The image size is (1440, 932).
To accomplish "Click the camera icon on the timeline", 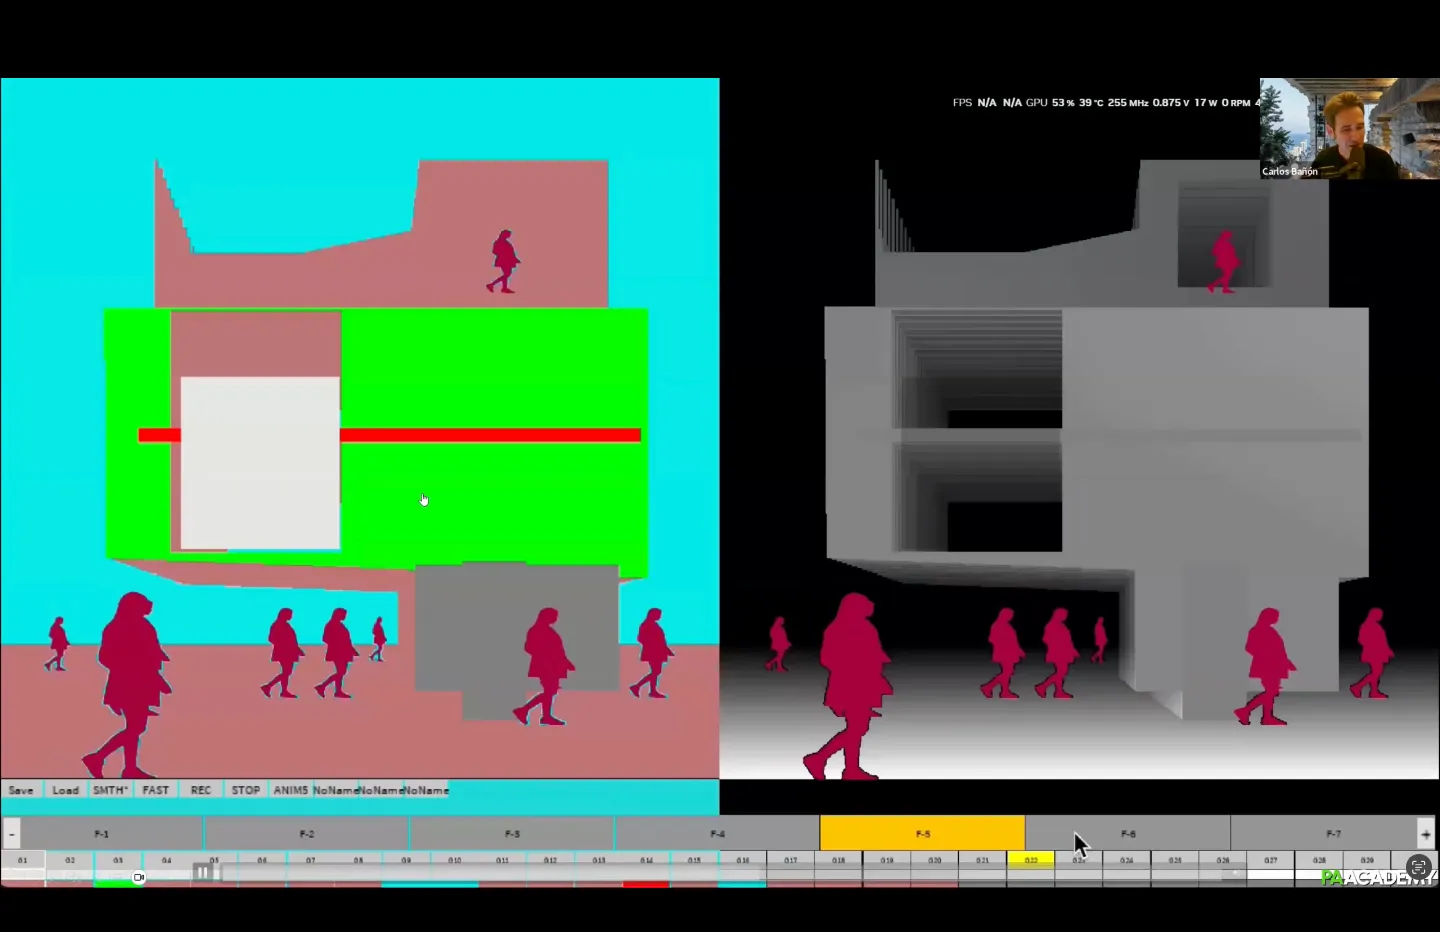I will [x=139, y=877].
